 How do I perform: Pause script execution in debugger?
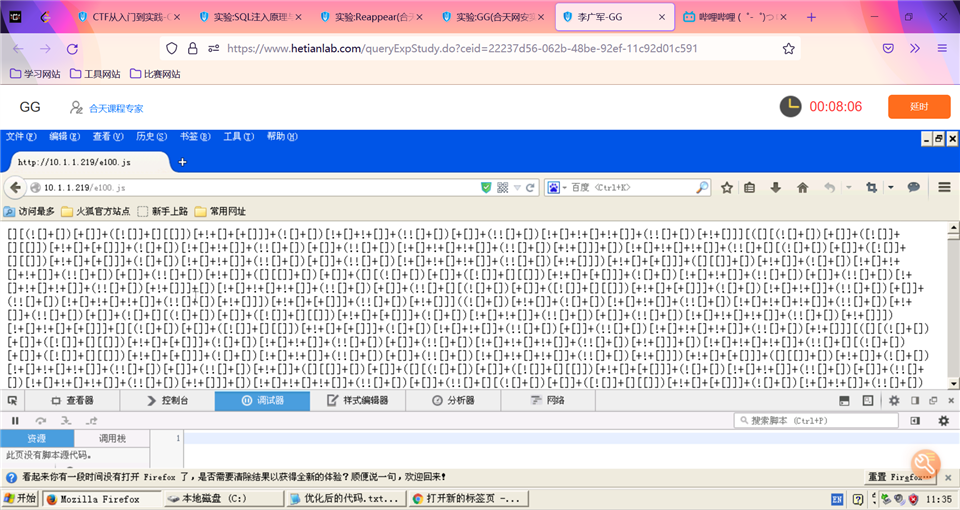coord(15,421)
